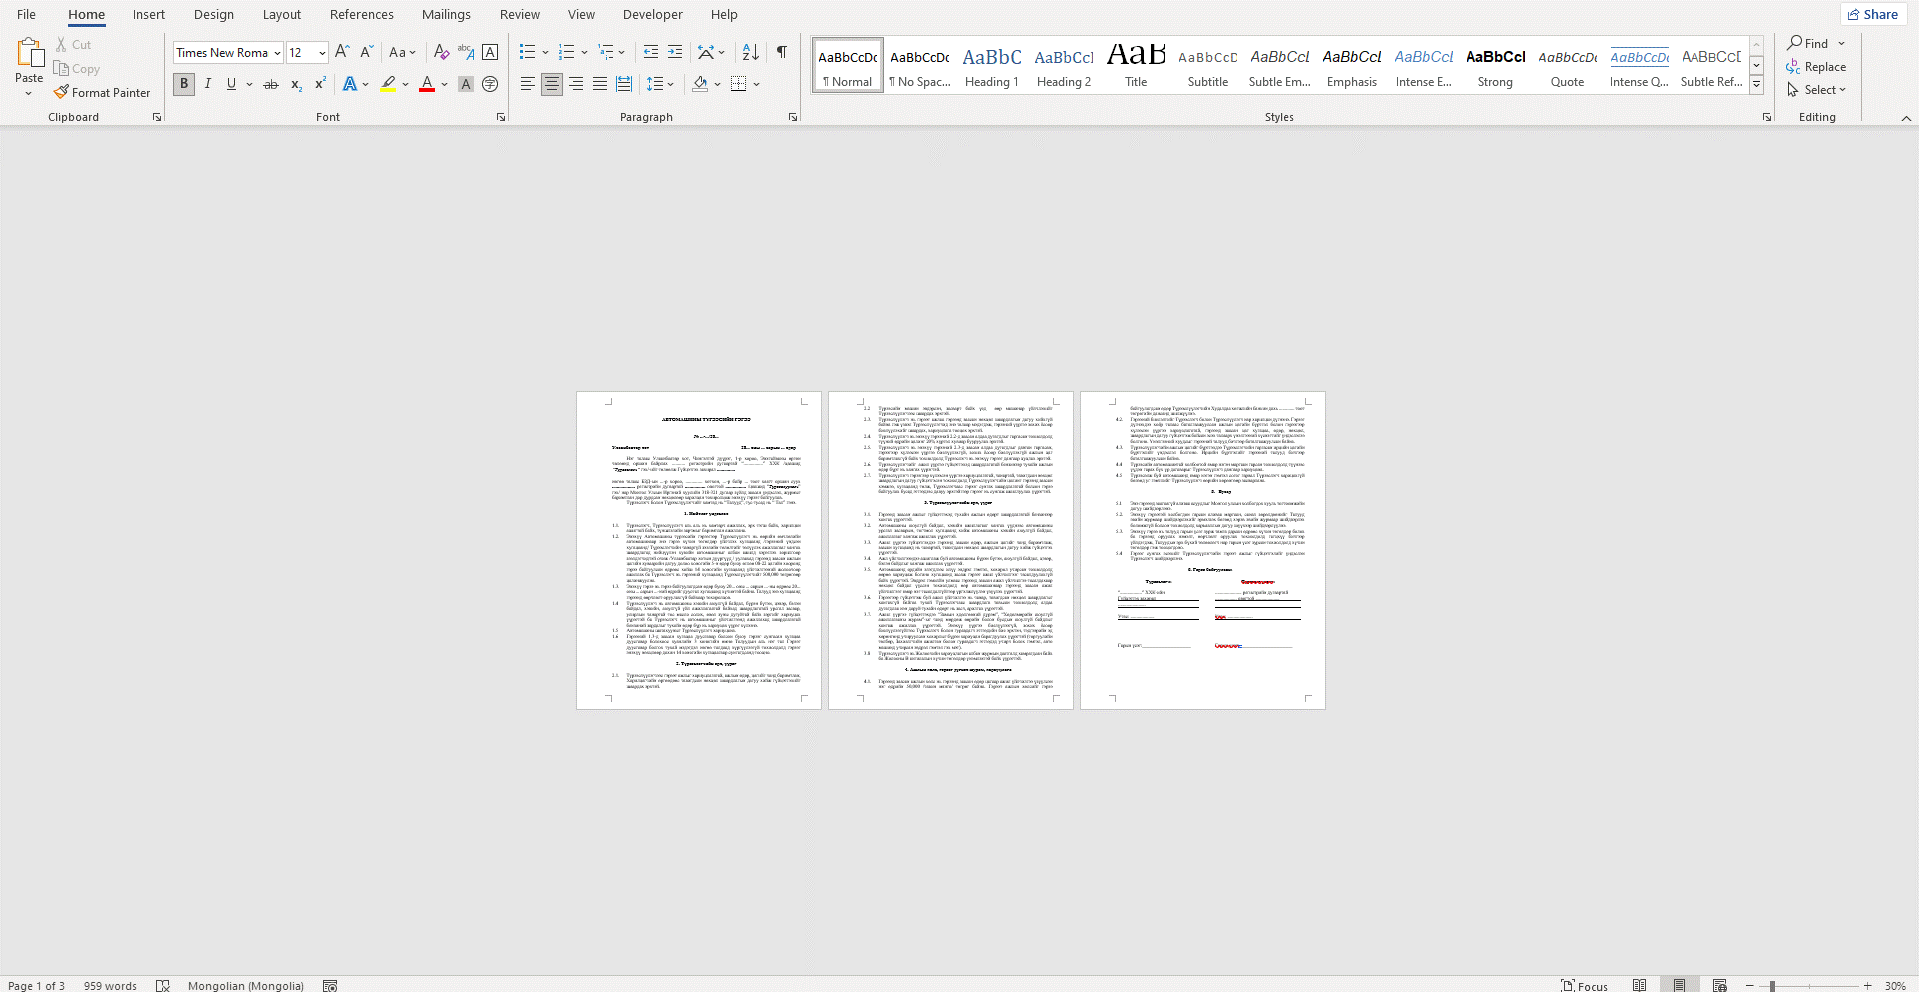This screenshot has height=992, width=1919.
Task: Open the font name dropdown
Action: tap(277, 53)
